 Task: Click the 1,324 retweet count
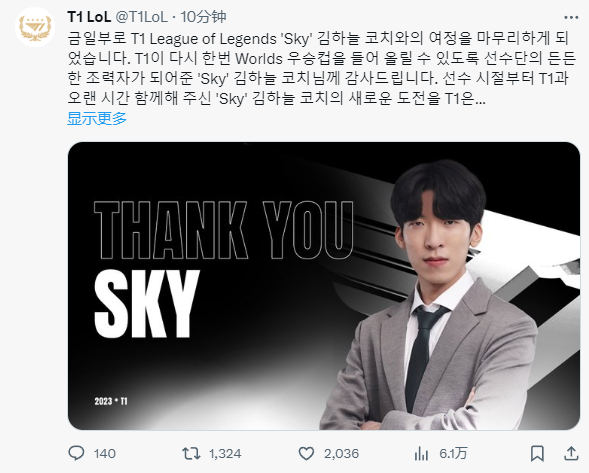tap(225, 453)
